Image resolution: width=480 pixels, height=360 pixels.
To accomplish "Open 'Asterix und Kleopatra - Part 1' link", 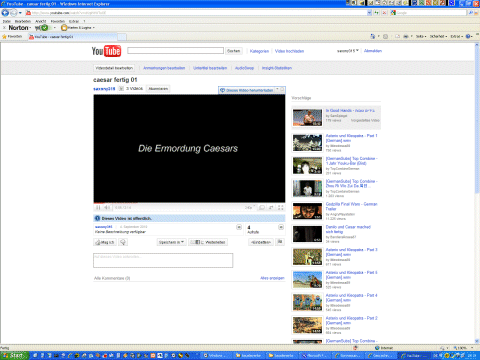I will 351,138.
